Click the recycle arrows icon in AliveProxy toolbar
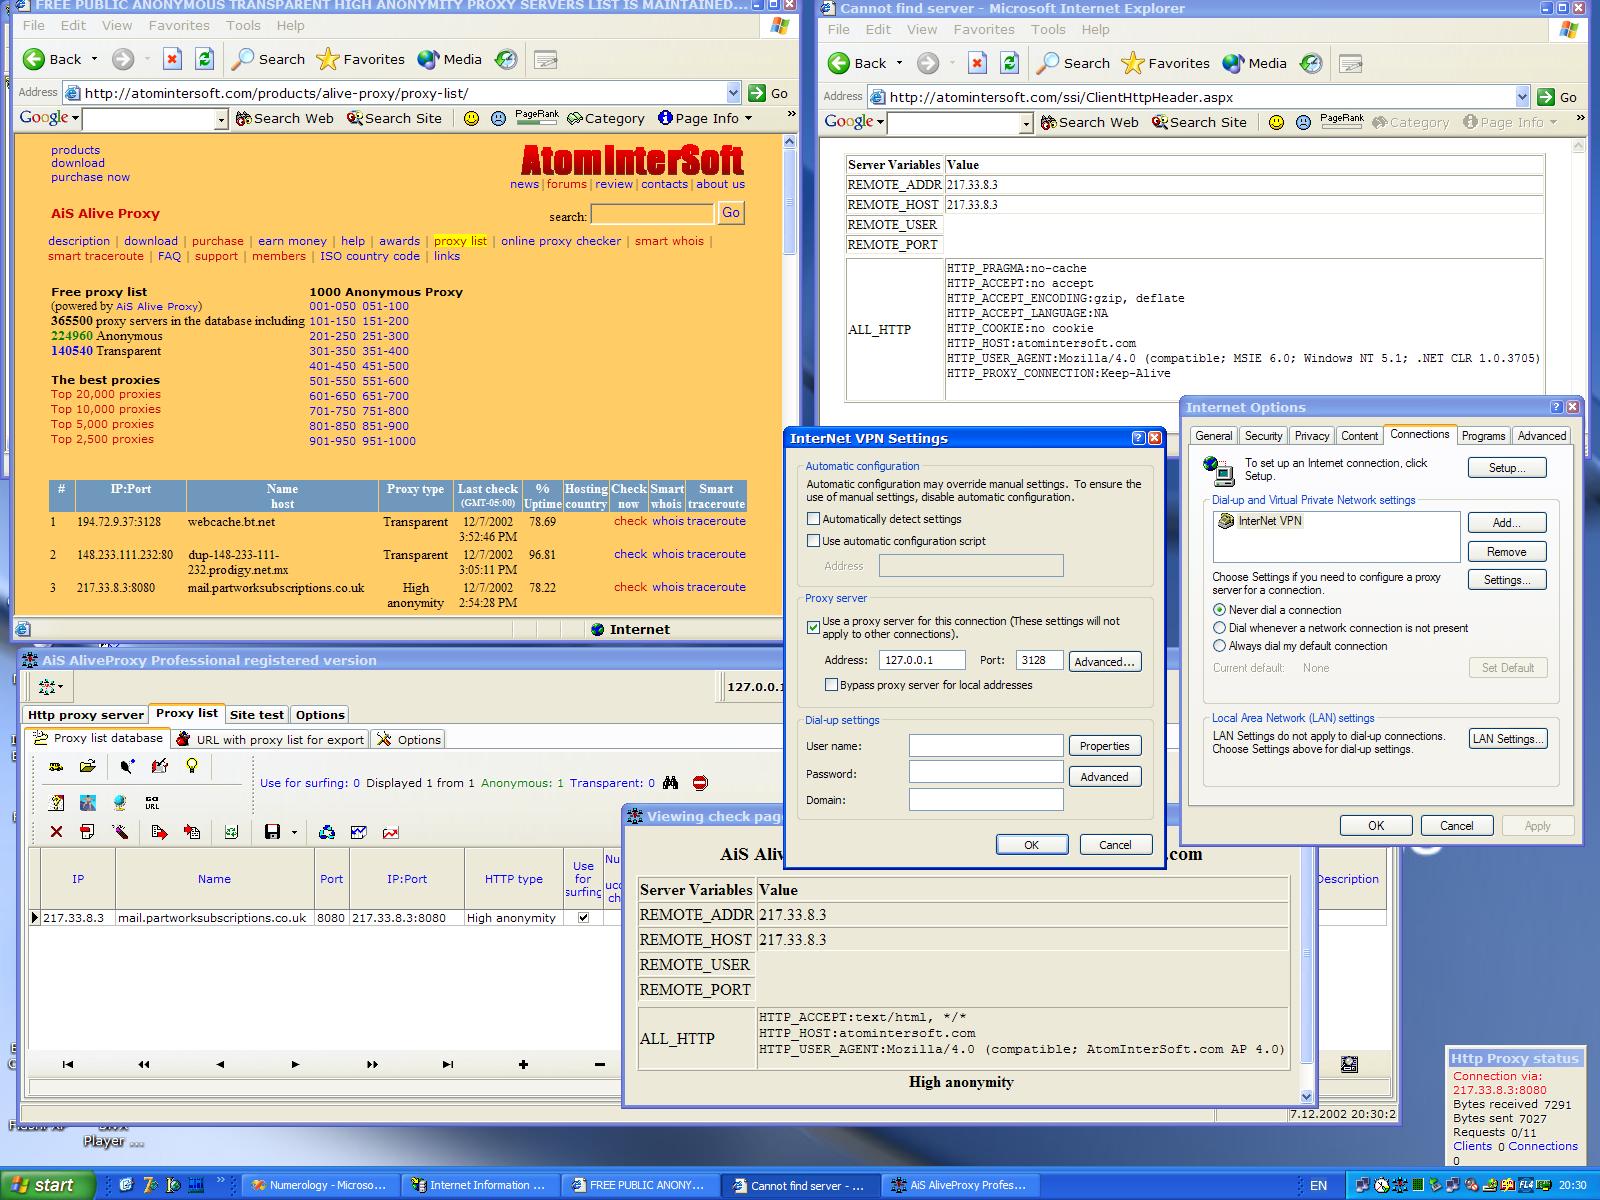This screenshot has height=1200, width=1600. 327,832
